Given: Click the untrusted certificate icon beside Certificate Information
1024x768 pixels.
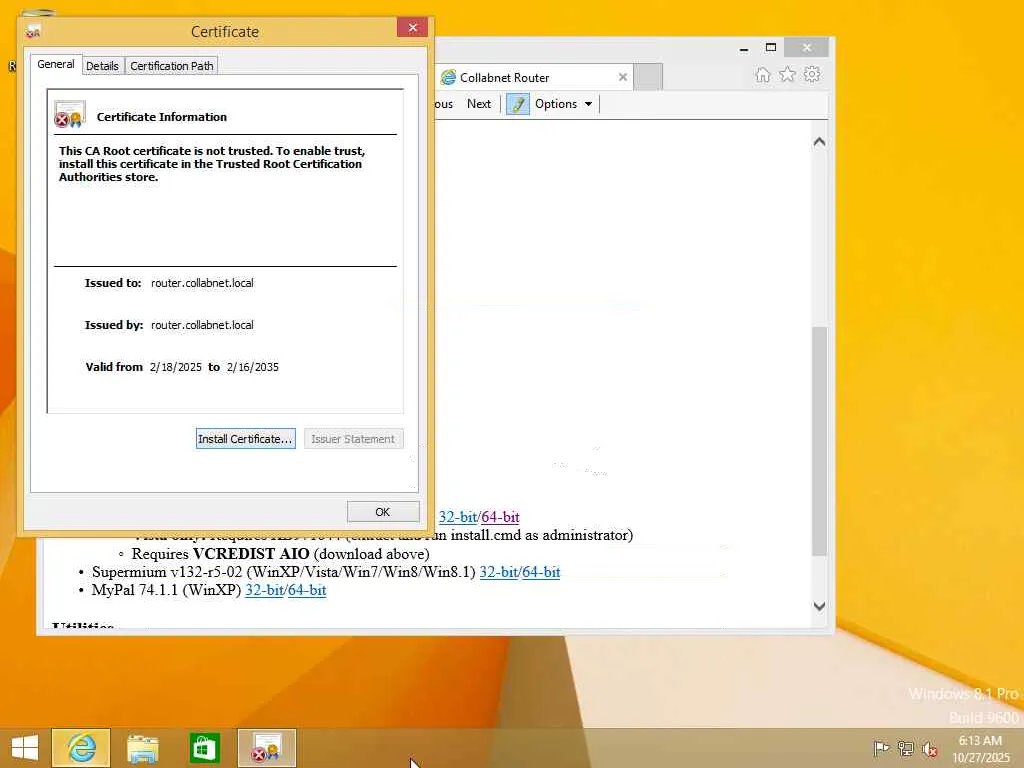Looking at the screenshot, I should pos(69,115).
